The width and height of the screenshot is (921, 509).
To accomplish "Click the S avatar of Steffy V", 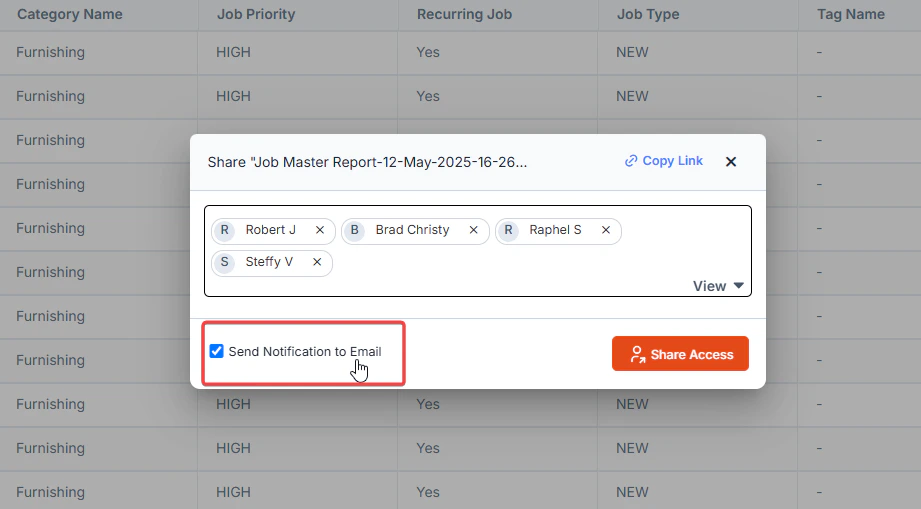I will [224, 262].
